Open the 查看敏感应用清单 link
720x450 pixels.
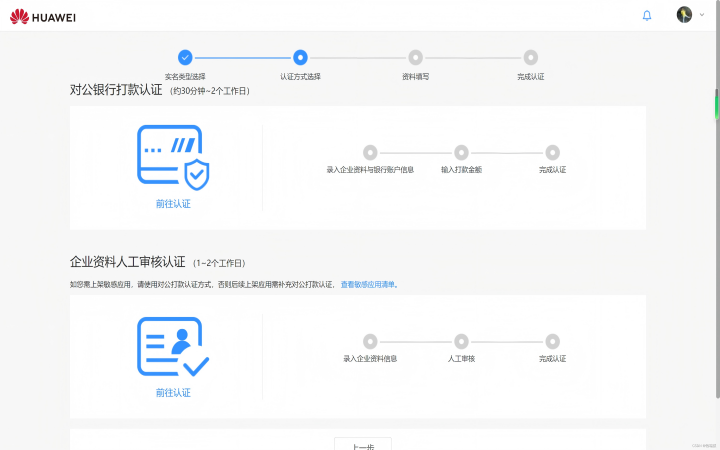[x=368, y=285]
